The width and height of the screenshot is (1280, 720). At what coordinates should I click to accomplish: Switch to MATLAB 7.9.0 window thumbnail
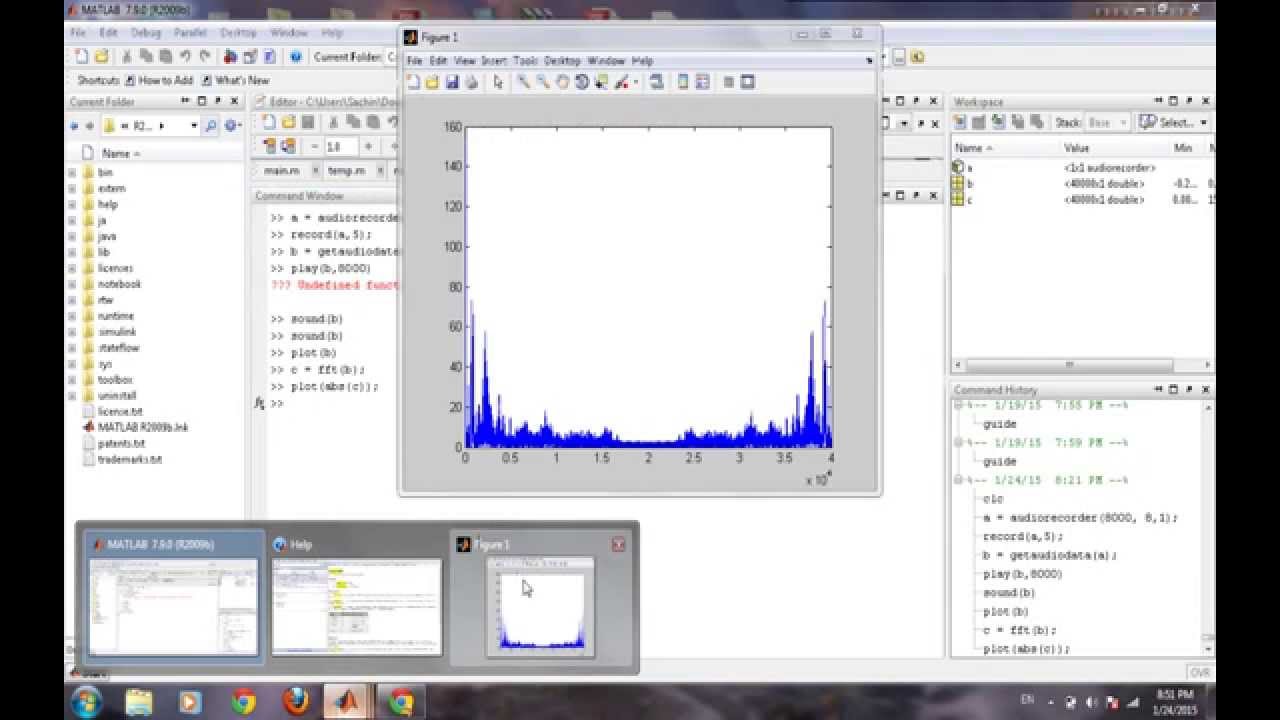(173, 599)
